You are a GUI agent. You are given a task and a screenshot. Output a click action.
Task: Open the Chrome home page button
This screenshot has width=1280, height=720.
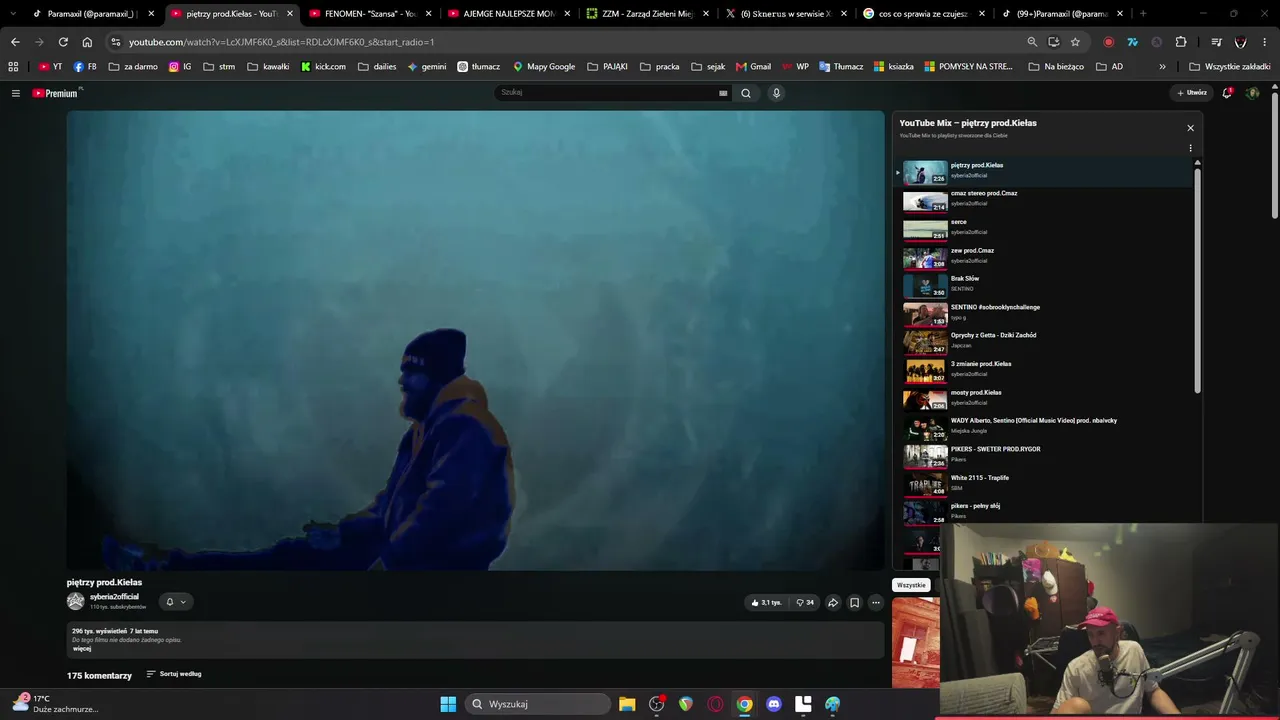87,42
